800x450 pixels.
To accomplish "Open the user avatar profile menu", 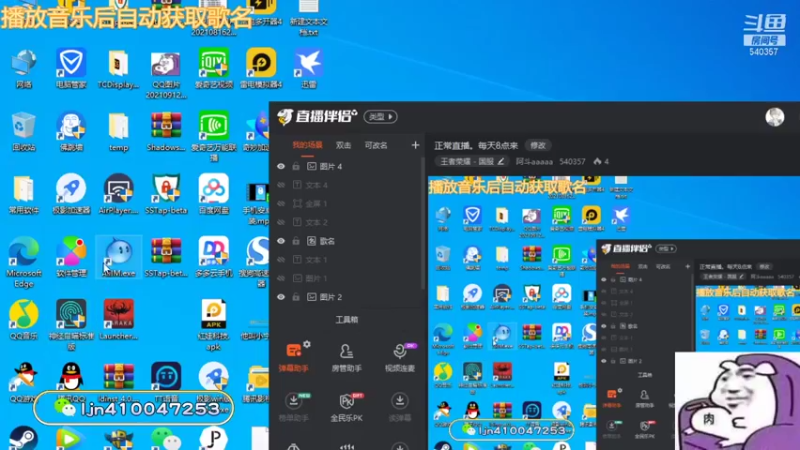I will click(x=774, y=117).
